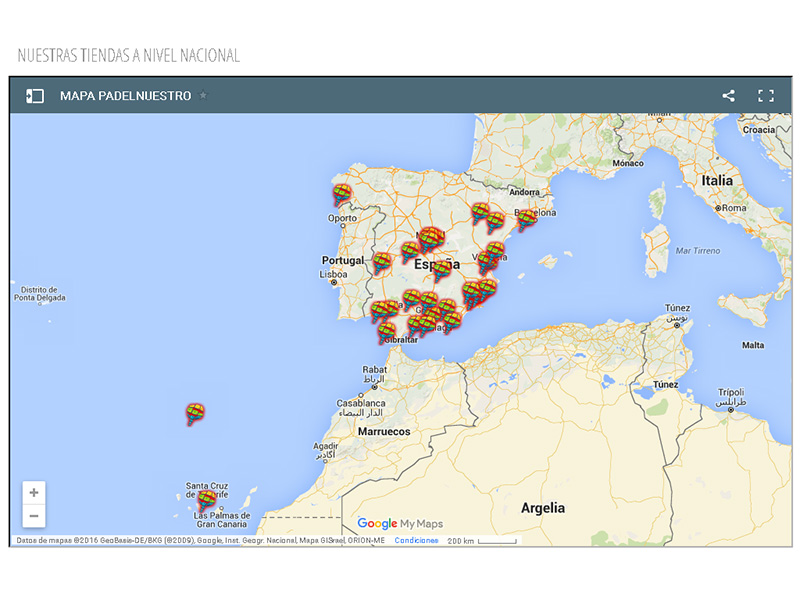Click the Roma city label on the map
The height and width of the screenshot is (600, 800).
point(734,208)
